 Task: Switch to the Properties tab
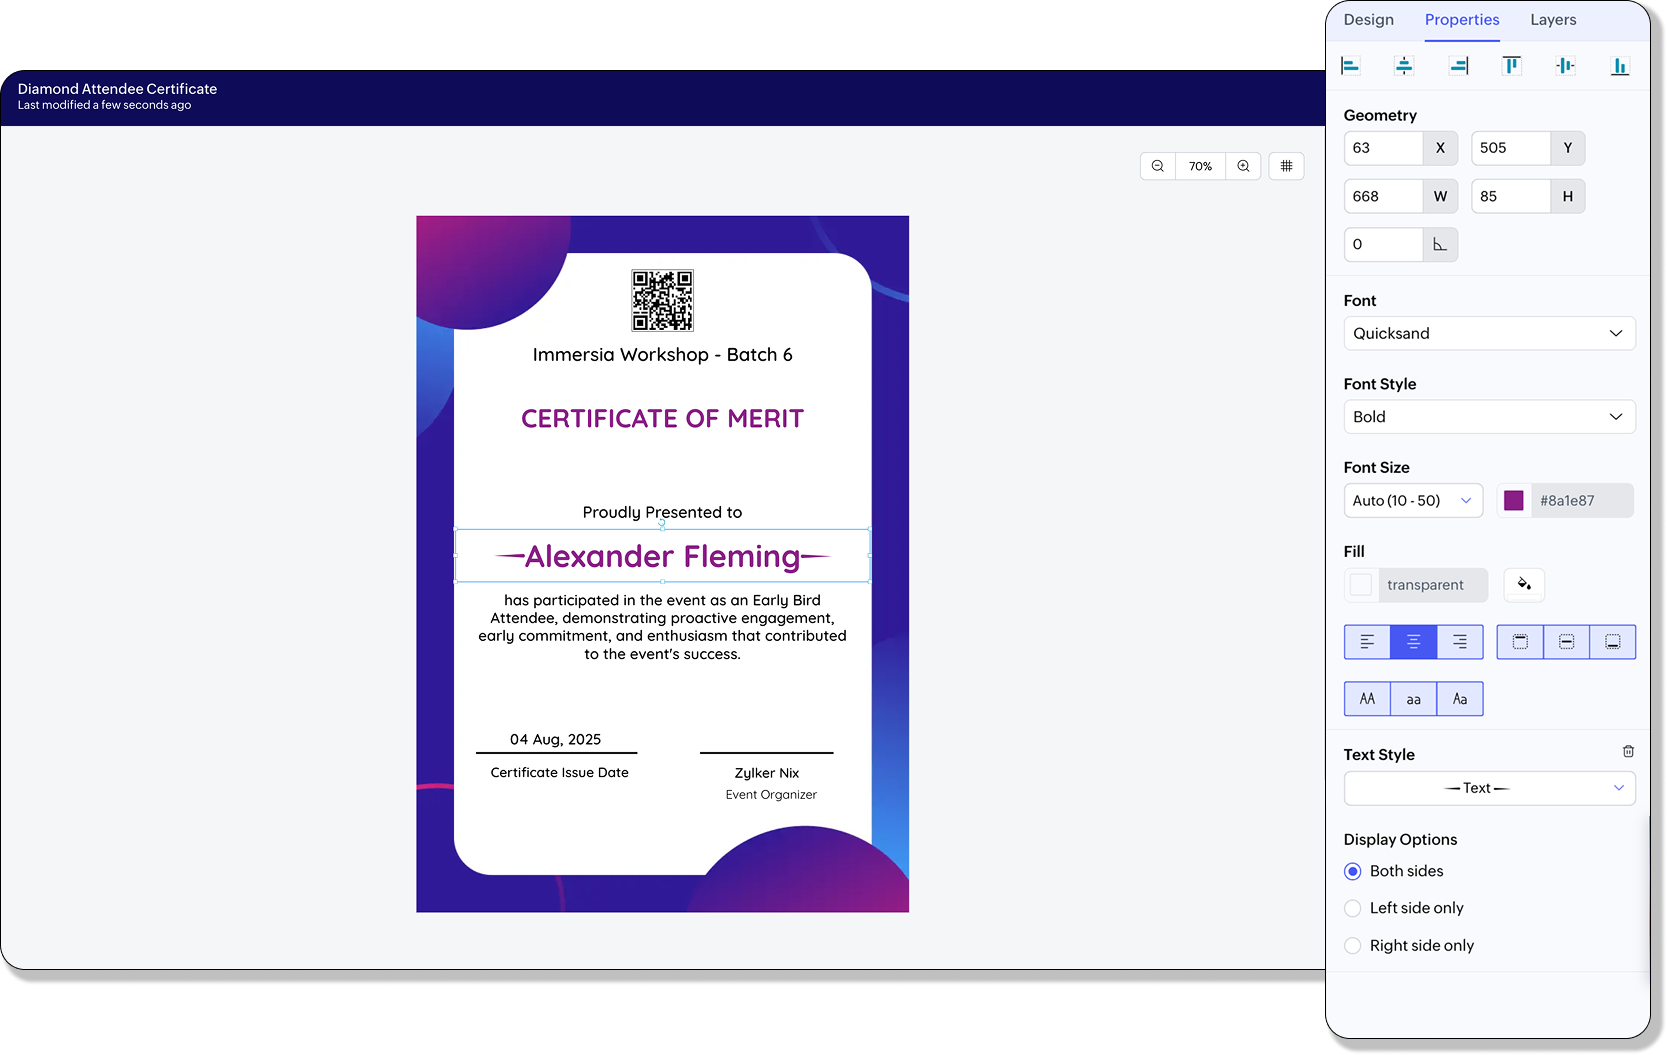point(1462,20)
